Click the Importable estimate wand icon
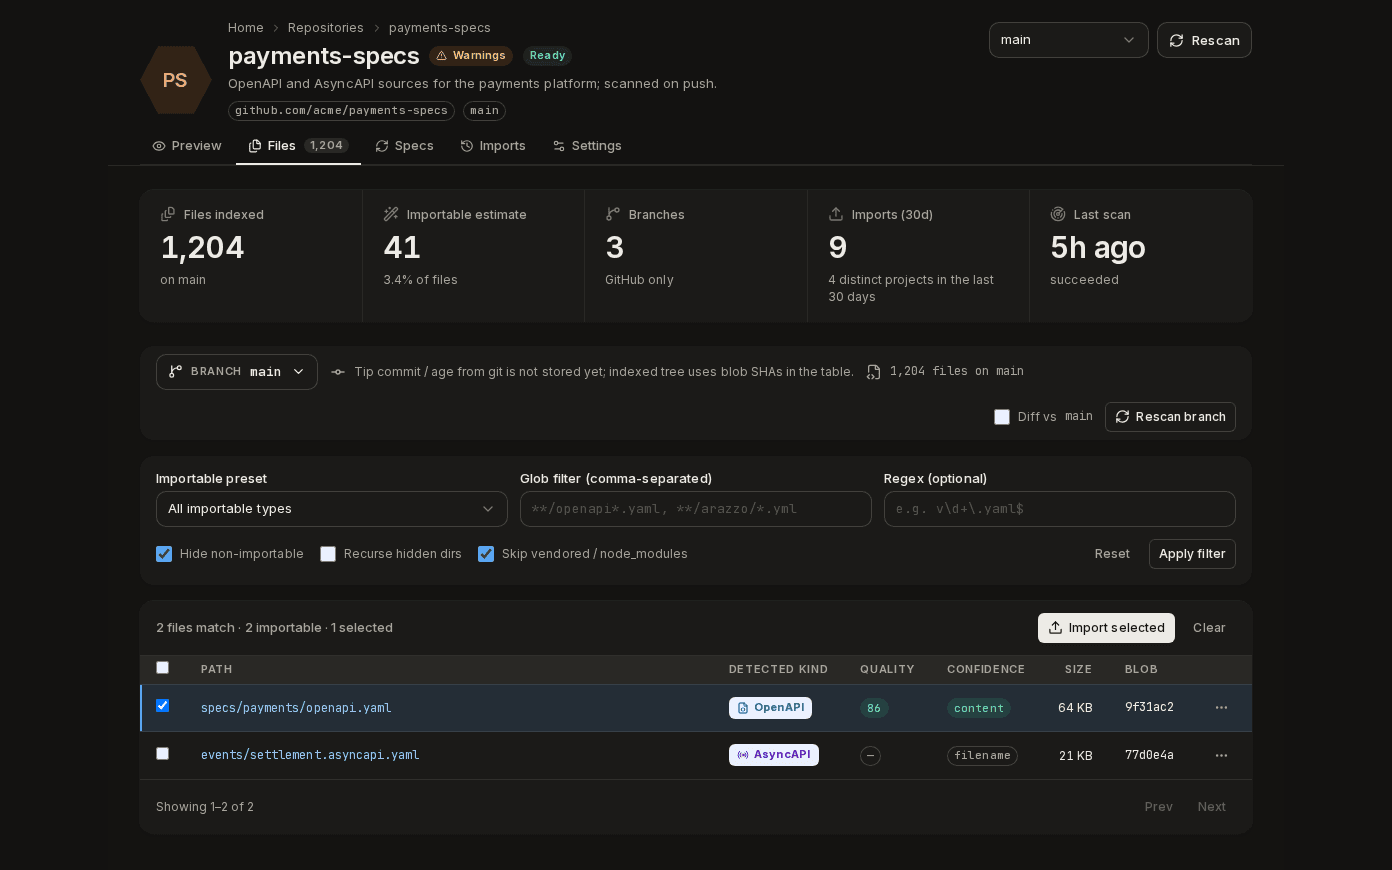The width and height of the screenshot is (1392, 870). coord(391,214)
